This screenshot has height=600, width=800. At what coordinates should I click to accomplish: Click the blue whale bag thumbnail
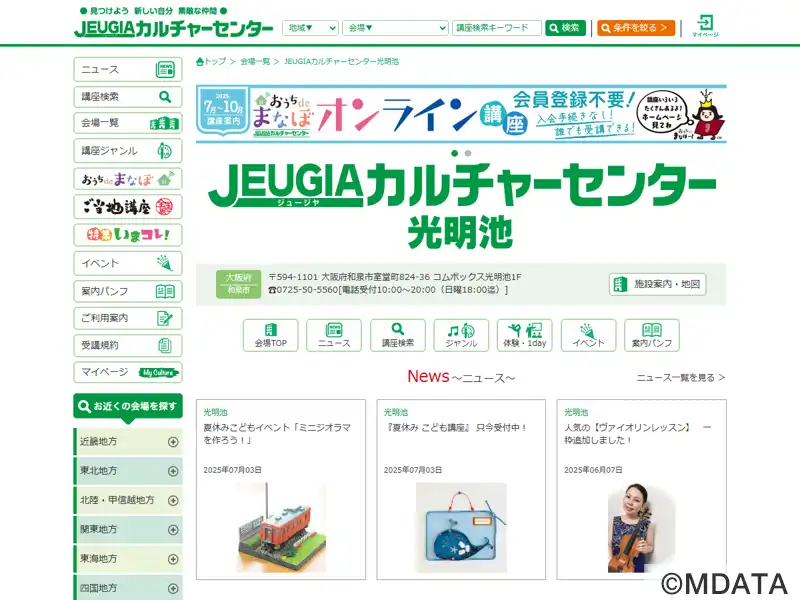[461, 528]
